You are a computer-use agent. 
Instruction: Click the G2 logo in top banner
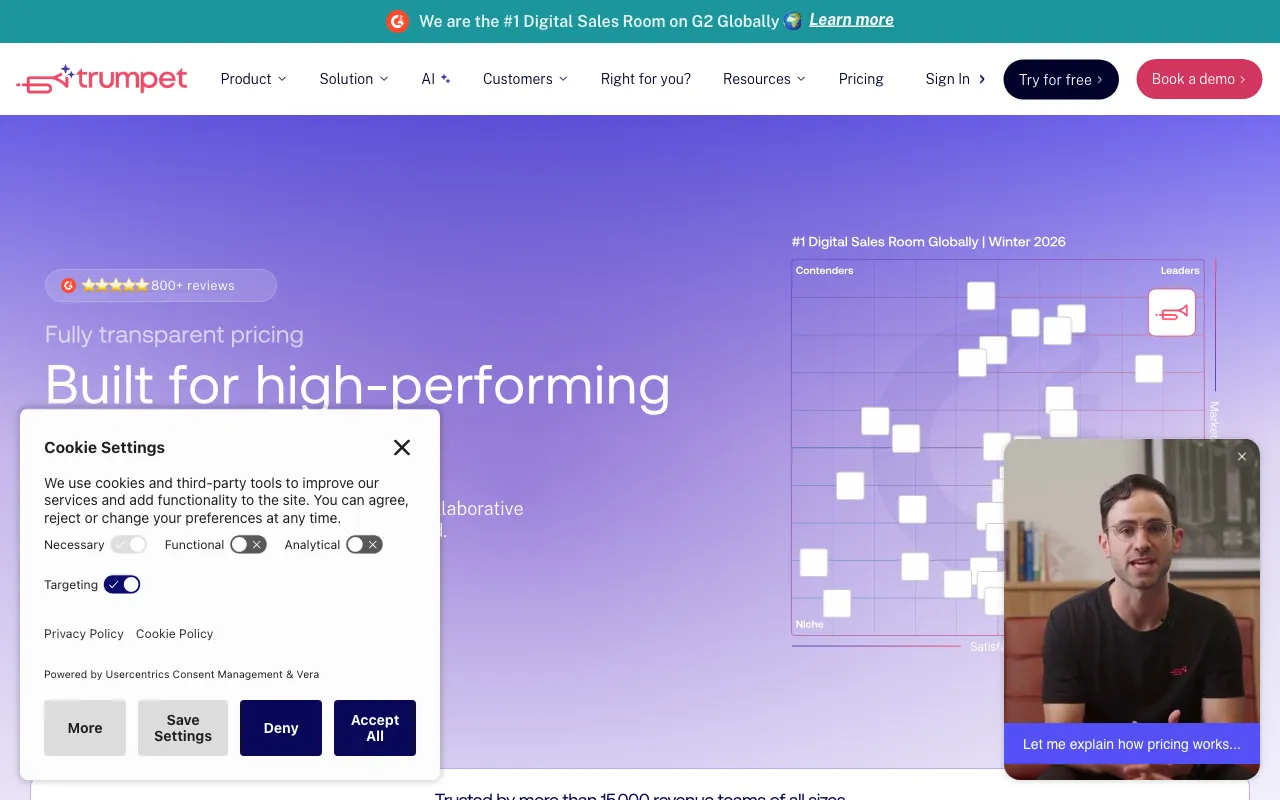click(x=397, y=21)
